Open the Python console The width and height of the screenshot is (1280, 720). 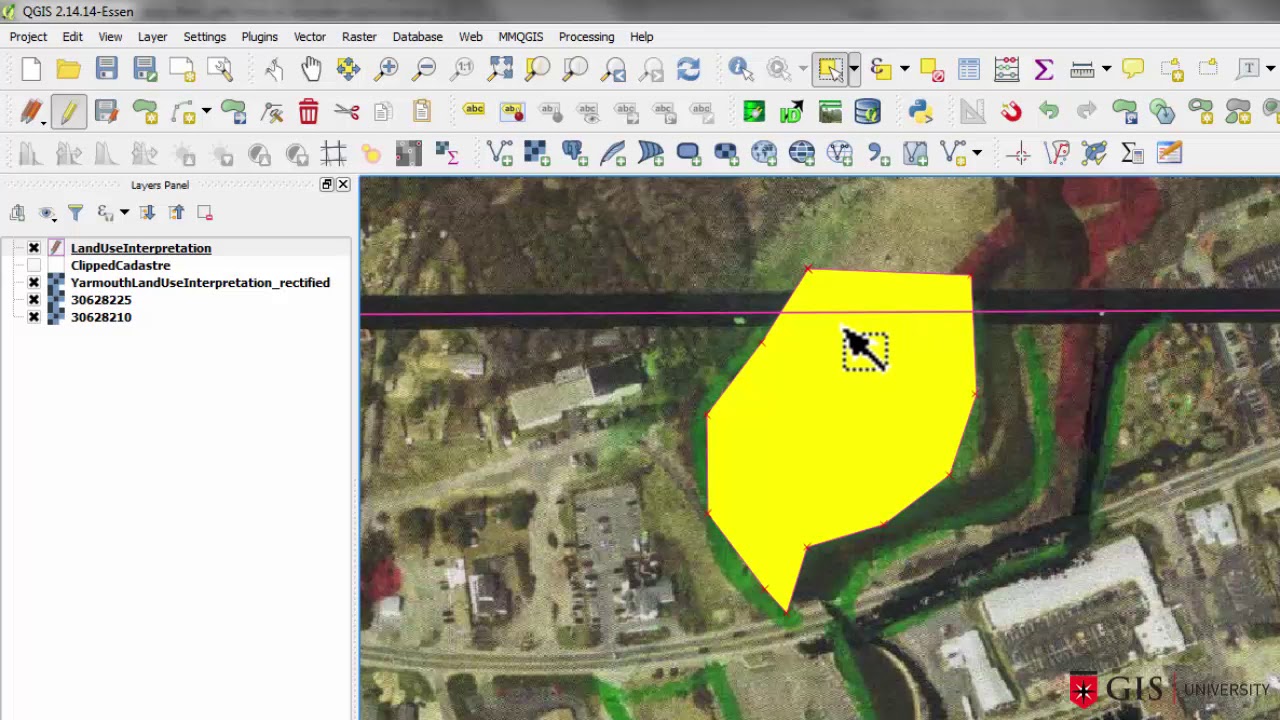coord(920,111)
